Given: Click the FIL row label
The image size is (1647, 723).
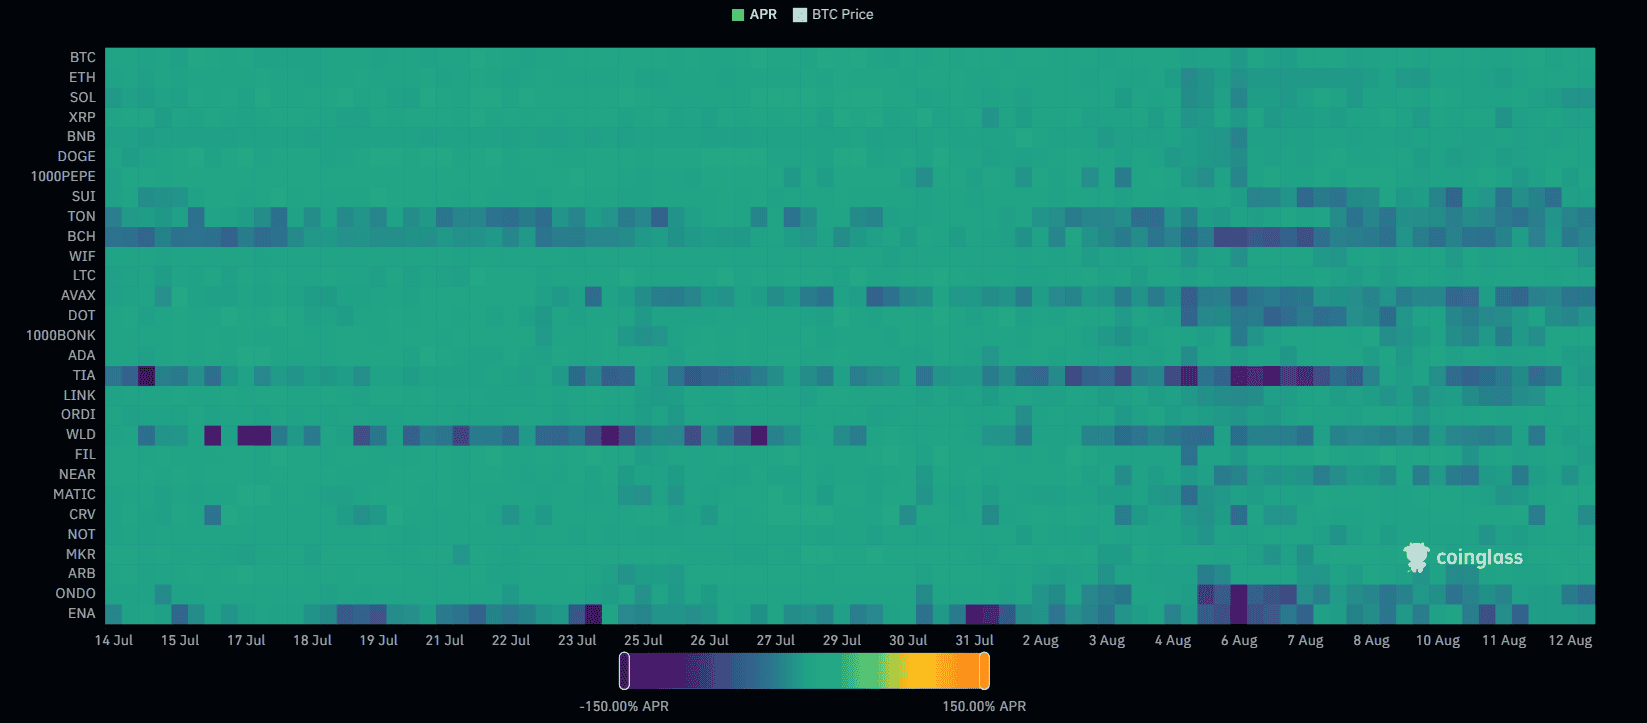Looking at the screenshot, I should coord(86,454).
